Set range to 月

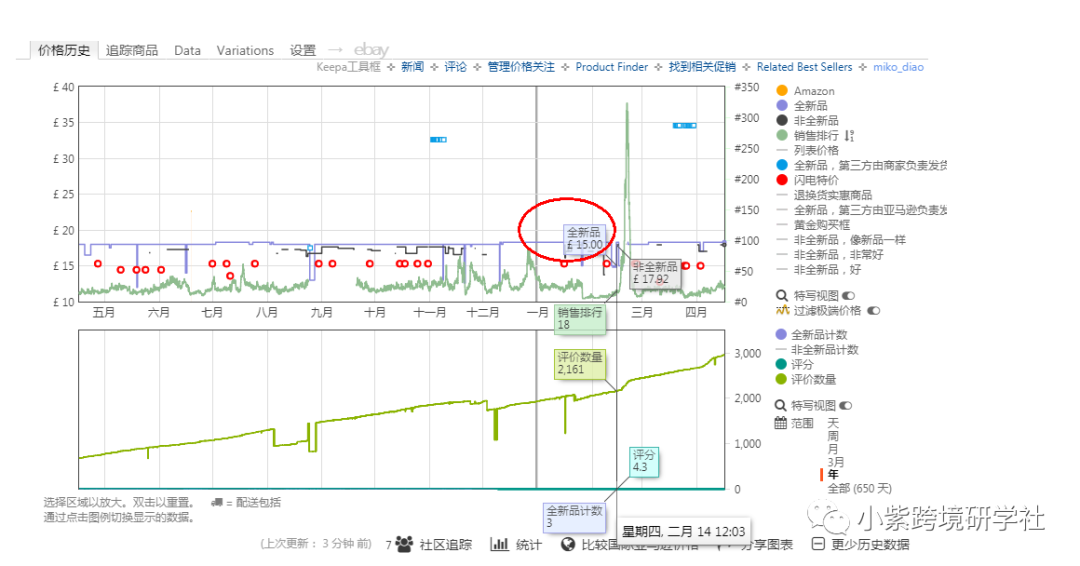point(833,449)
